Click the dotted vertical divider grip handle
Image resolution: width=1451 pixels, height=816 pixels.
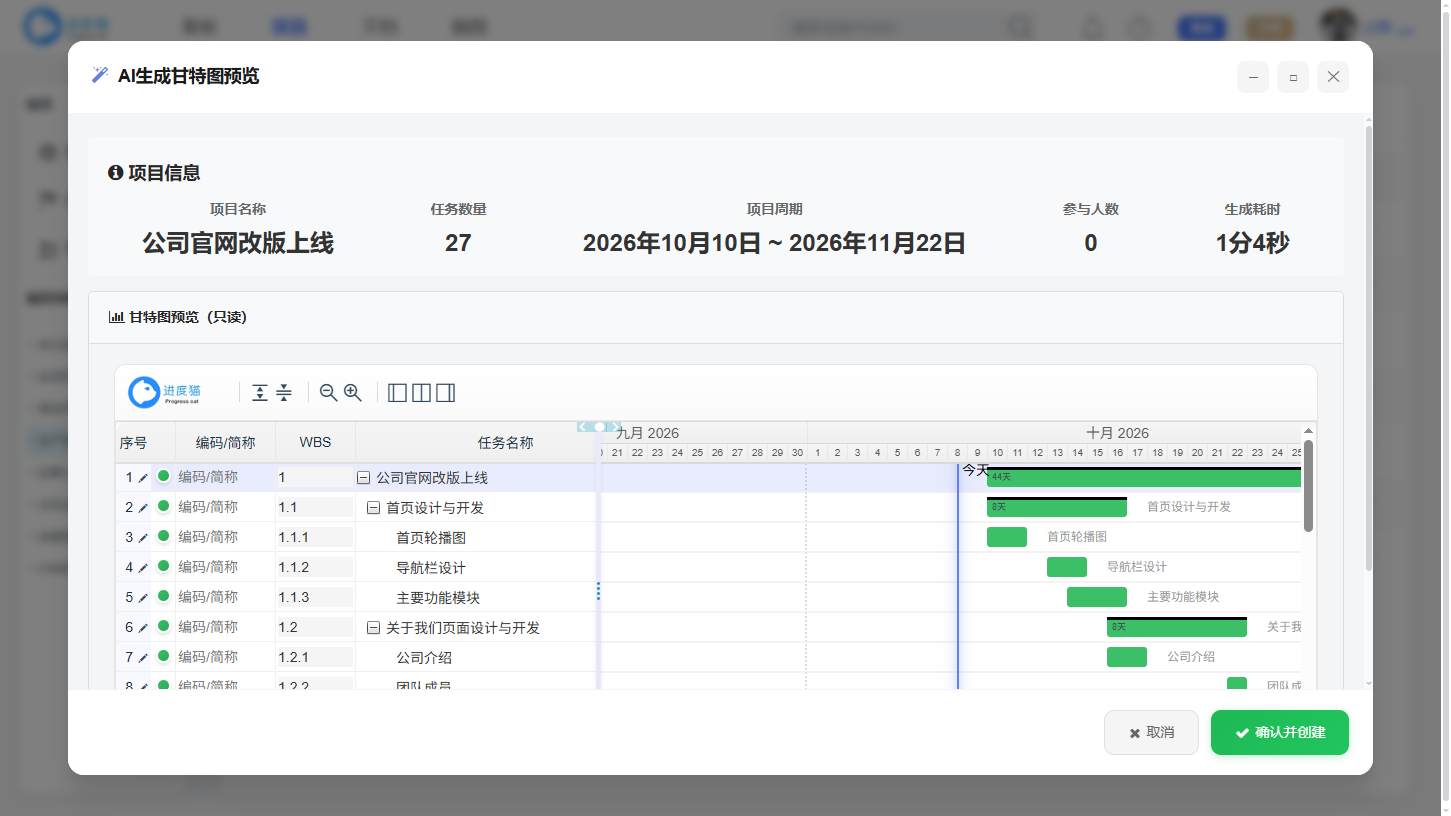(598, 591)
